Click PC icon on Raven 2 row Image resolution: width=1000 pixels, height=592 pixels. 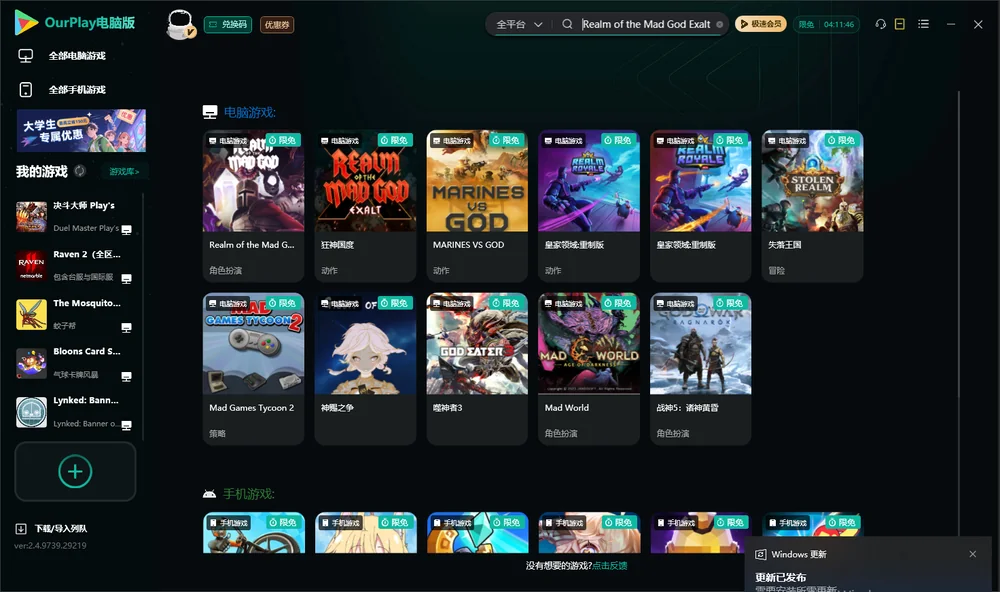click(x=126, y=279)
